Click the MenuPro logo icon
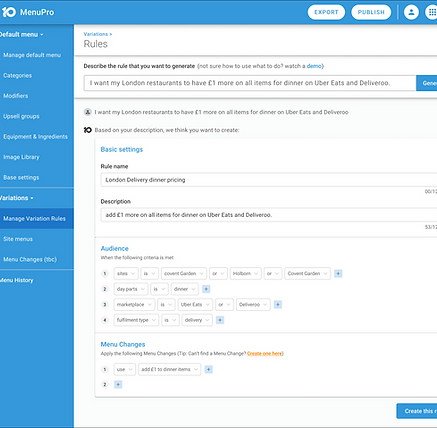This screenshot has width=437, height=428. click(9, 12)
